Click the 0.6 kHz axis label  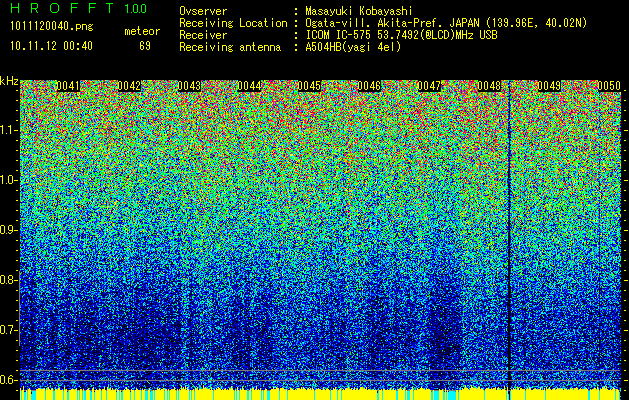tap(9, 380)
